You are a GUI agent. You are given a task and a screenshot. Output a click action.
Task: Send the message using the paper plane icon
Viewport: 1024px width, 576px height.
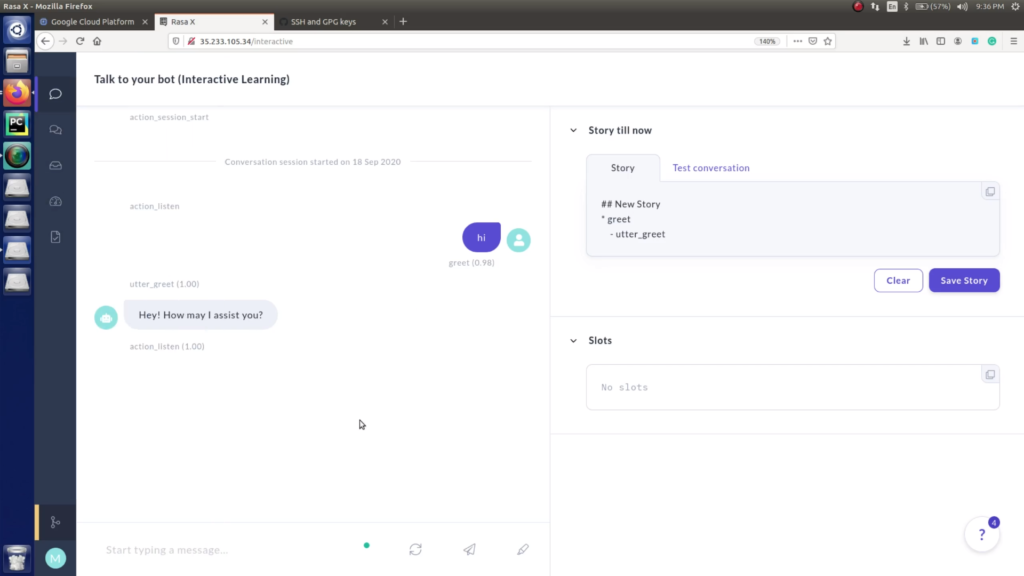[x=469, y=549]
